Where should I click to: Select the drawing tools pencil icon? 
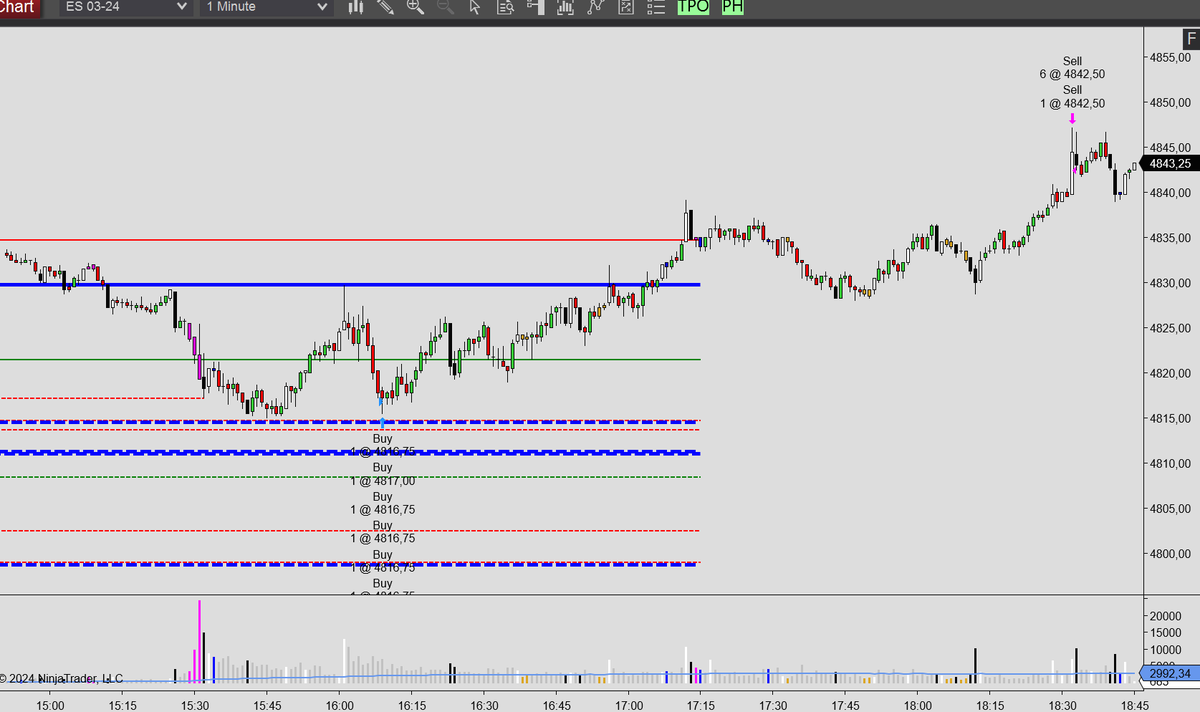coord(385,7)
